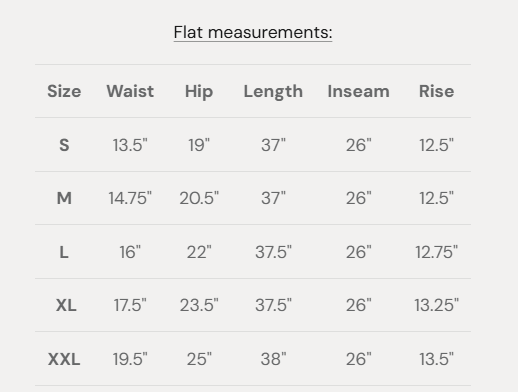This screenshot has width=518, height=392.
Task: Select the Size column header
Action: (x=64, y=91)
